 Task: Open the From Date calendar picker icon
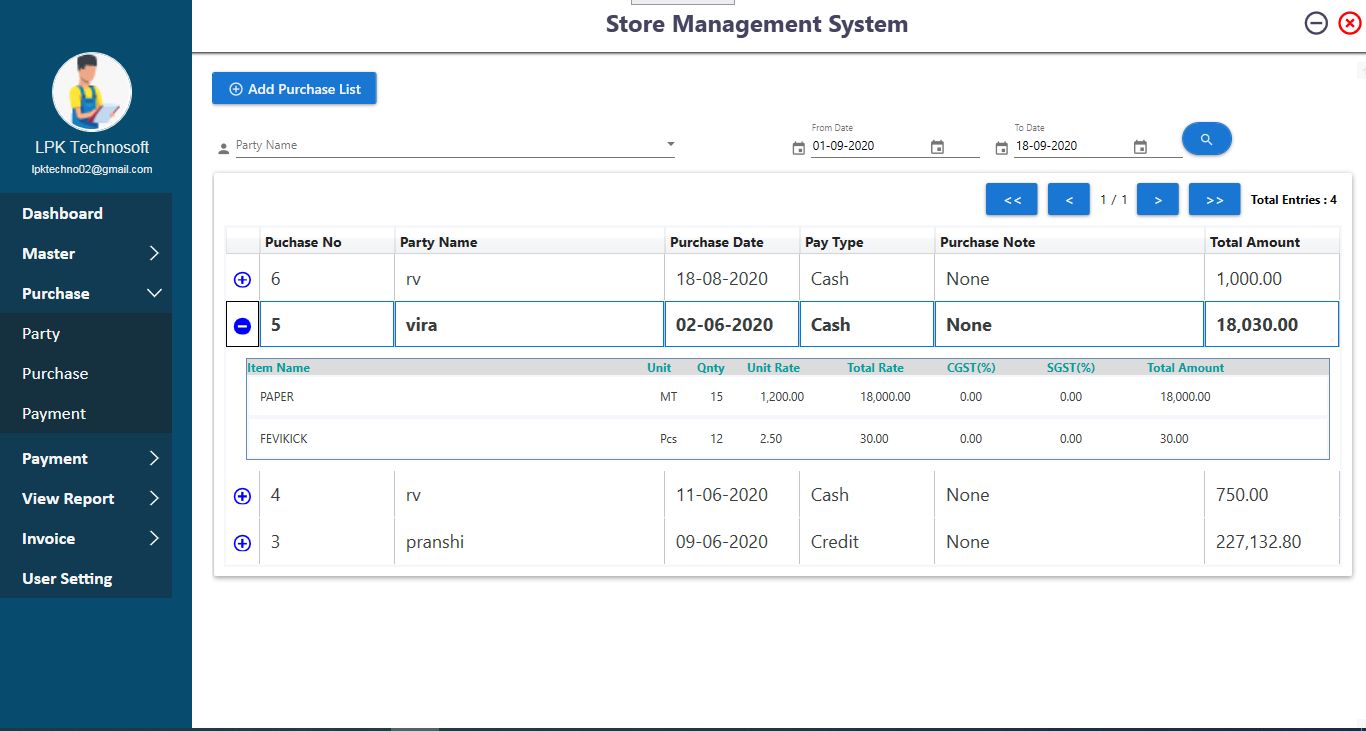[937, 147]
